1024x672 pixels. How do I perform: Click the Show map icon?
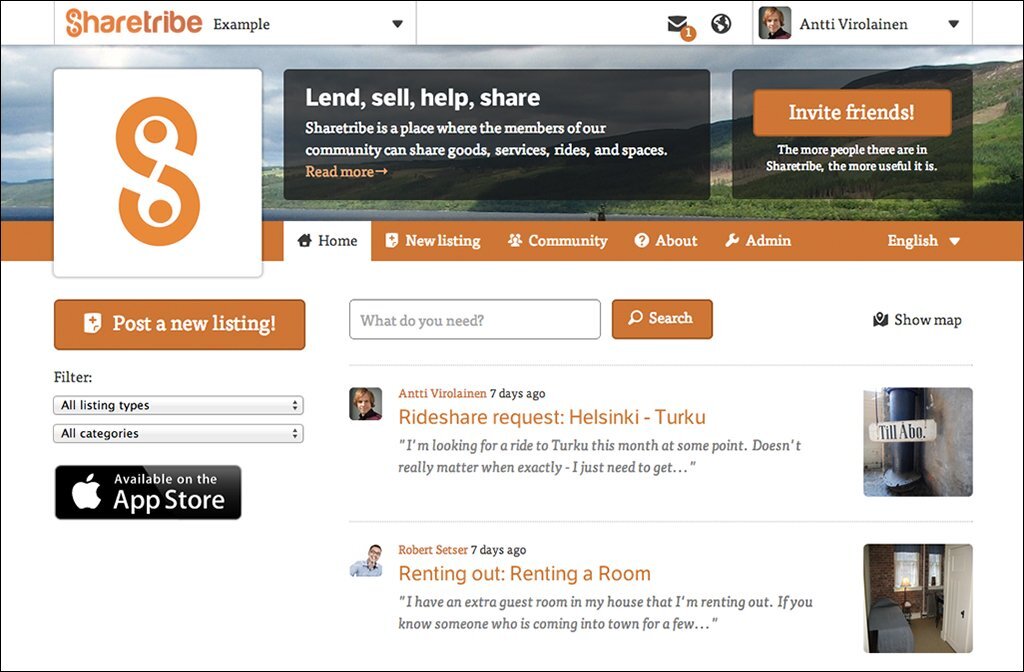tap(880, 319)
